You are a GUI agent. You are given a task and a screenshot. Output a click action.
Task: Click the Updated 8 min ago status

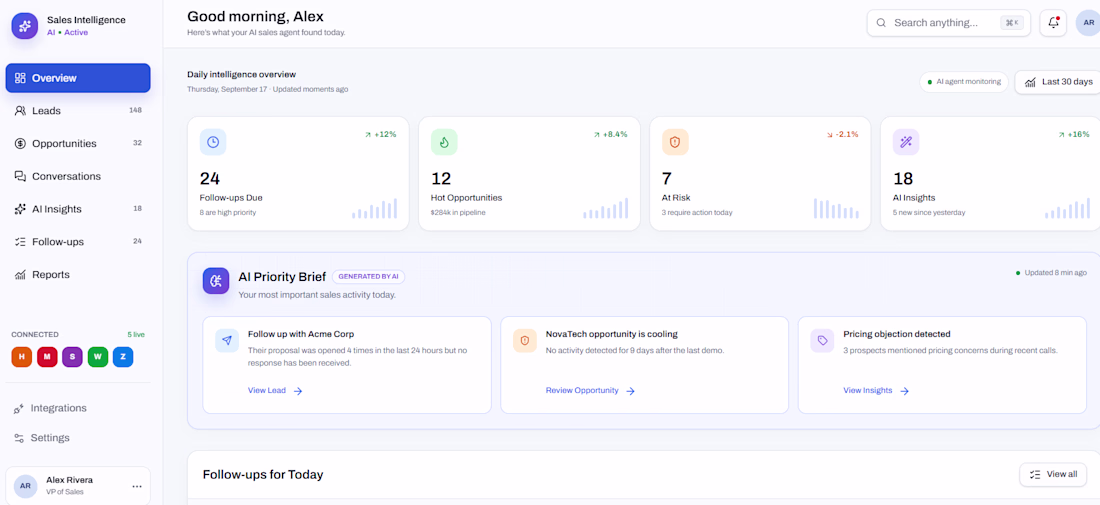point(1052,272)
